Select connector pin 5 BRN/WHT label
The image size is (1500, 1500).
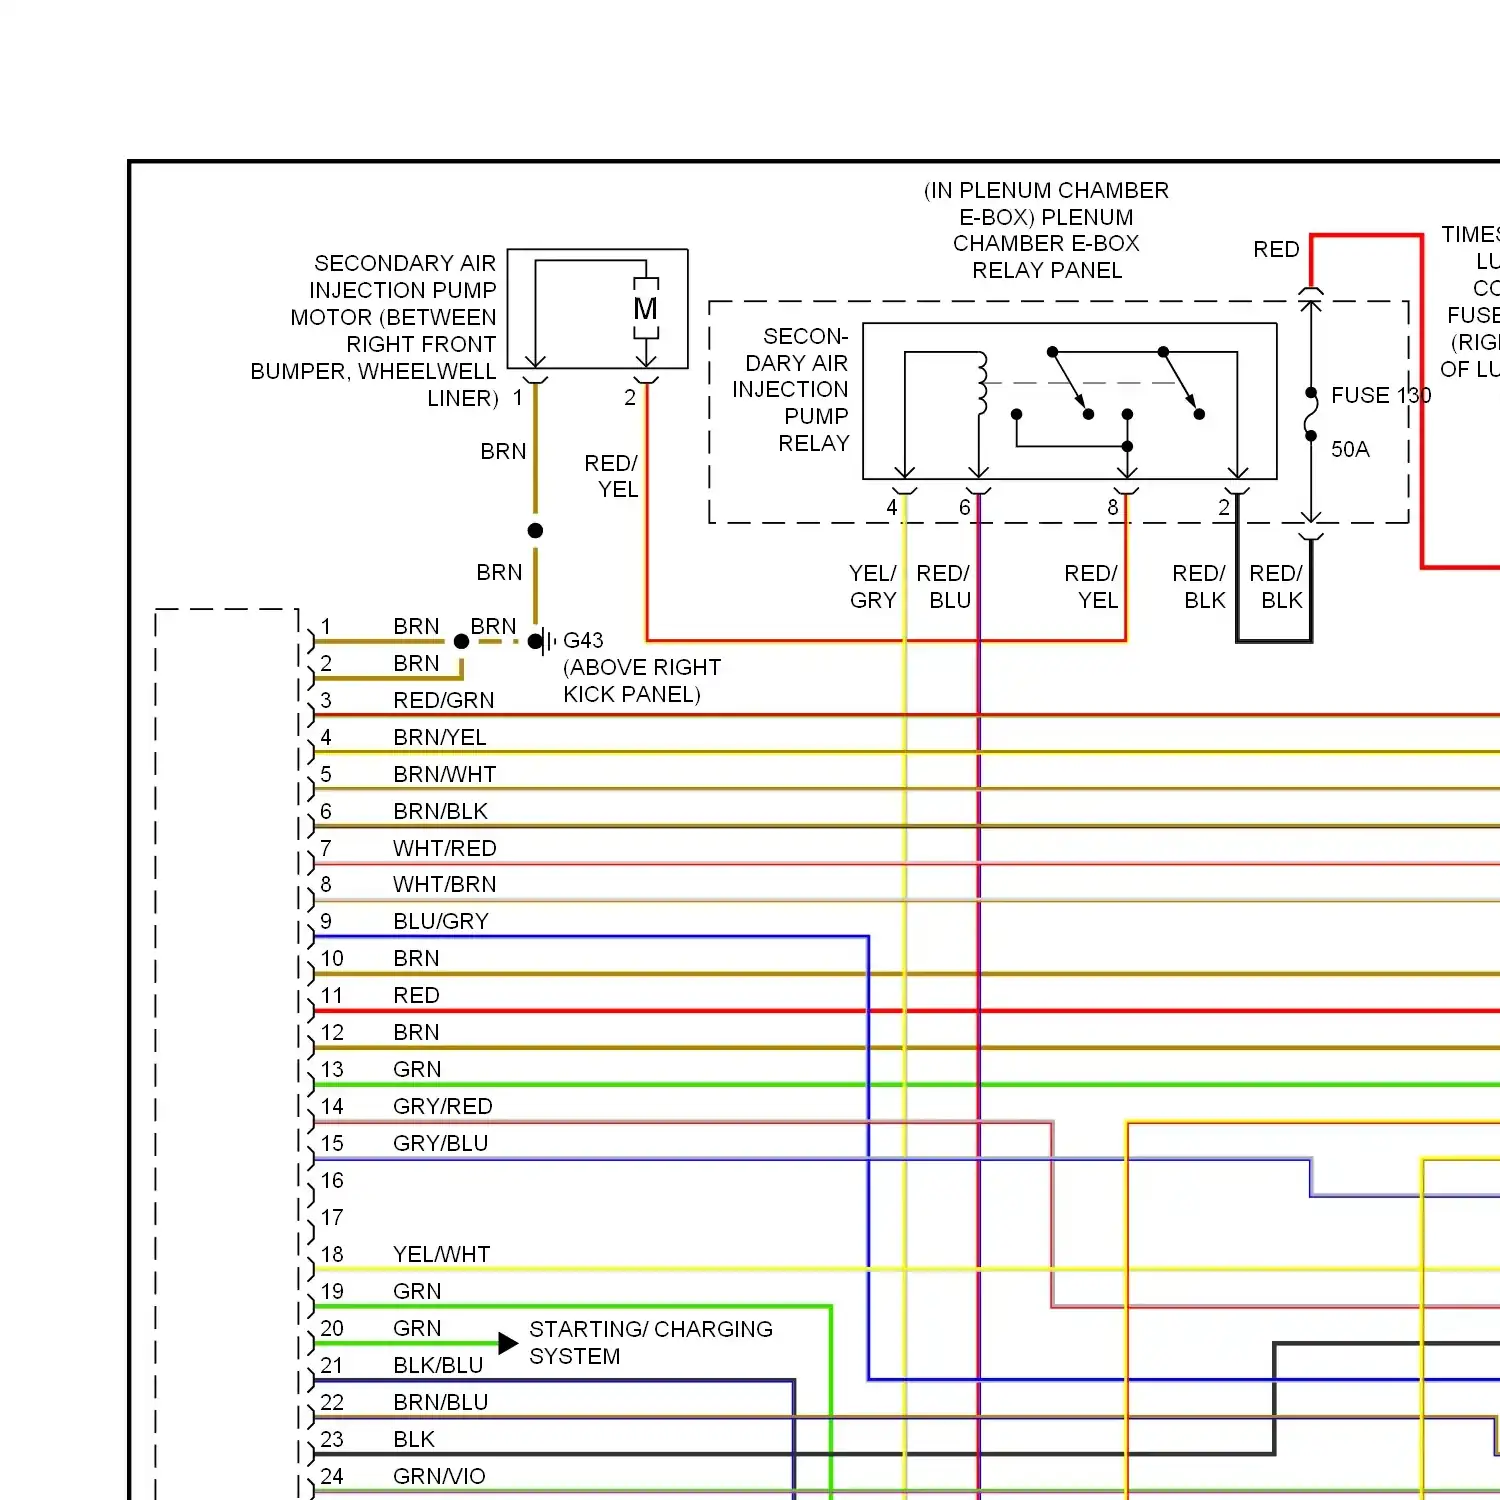[444, 774]
